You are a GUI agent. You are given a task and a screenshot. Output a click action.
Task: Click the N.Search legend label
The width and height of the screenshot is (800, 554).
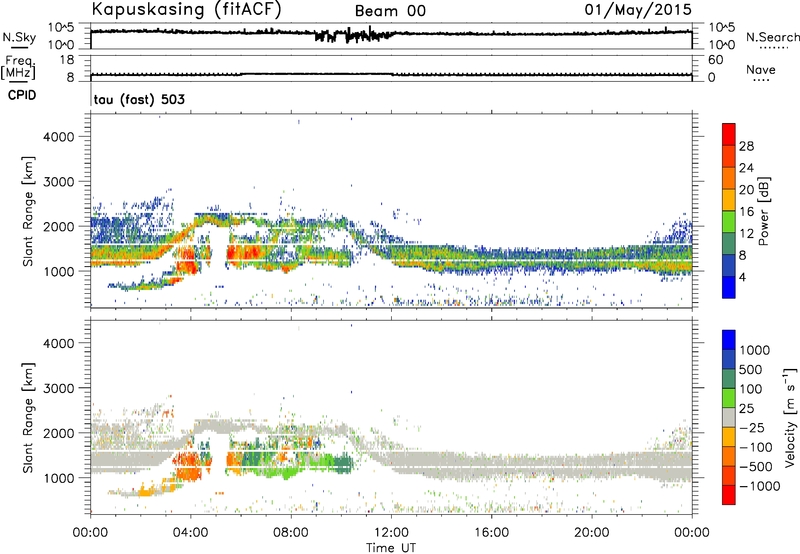click(x=772, y=37)
